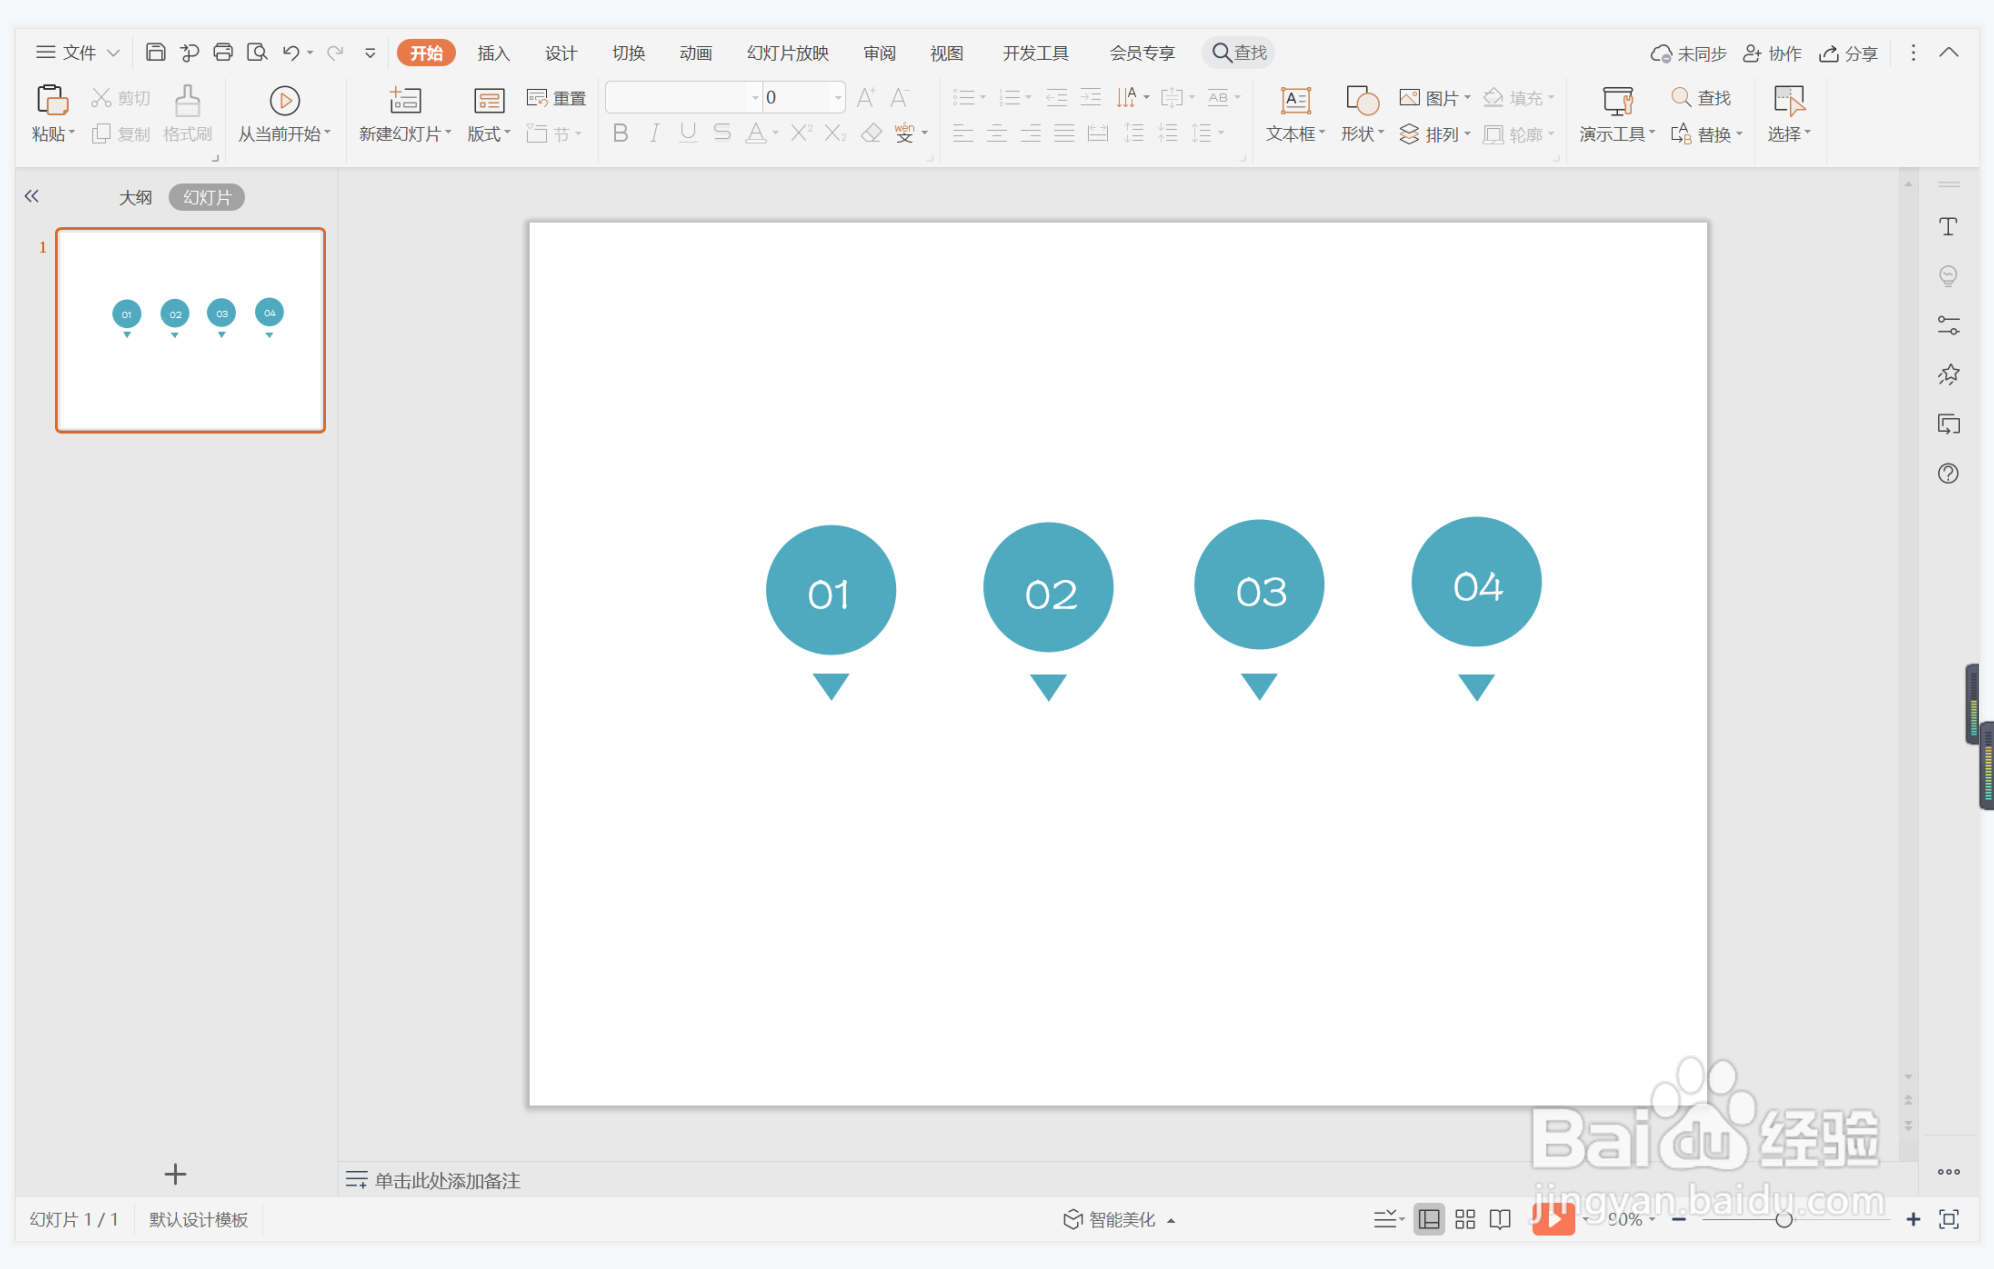The height and width of the screenshot is (1269, 1994).
Task: Click the 分享 share button
Action: pos(1848,53)
